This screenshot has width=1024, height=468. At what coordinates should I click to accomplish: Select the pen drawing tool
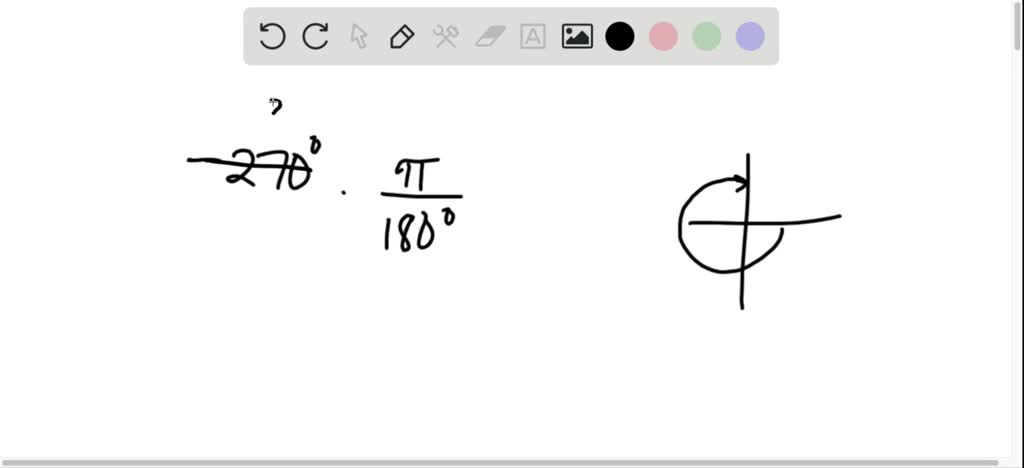[402, 36]
